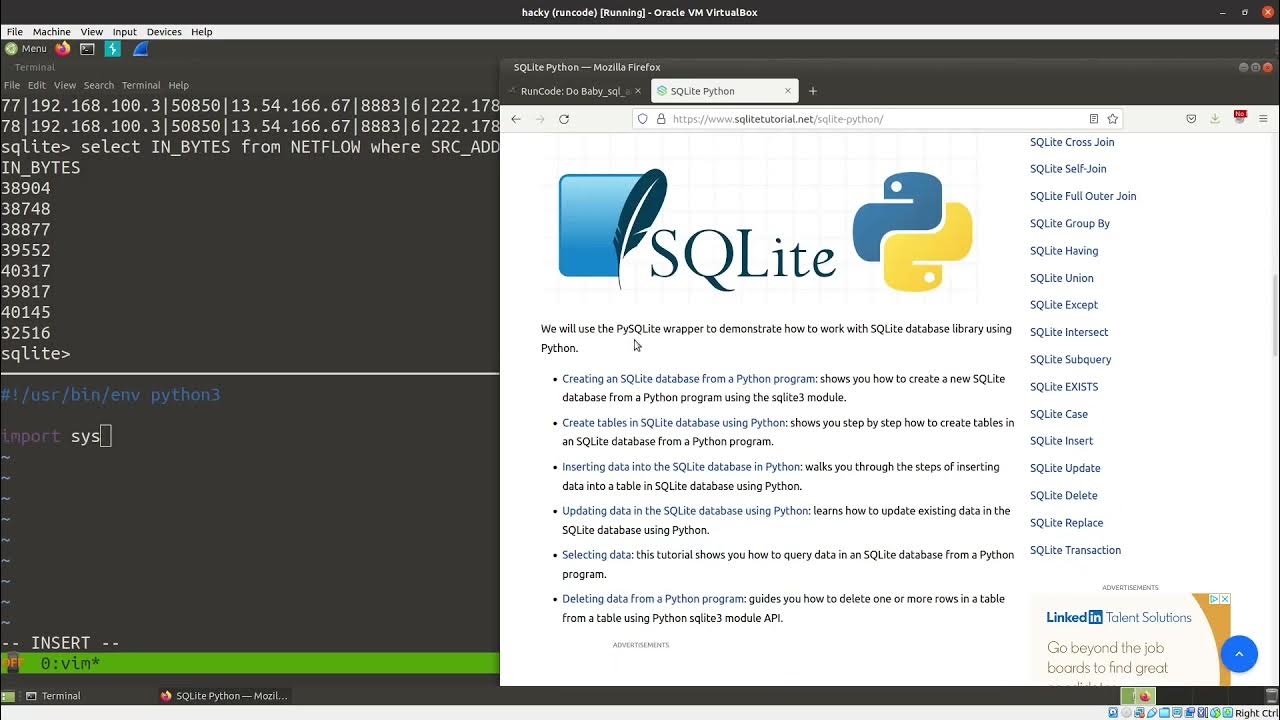
Task: Open the Terminal window's Edit menu
Action: (x=37, y=85)
